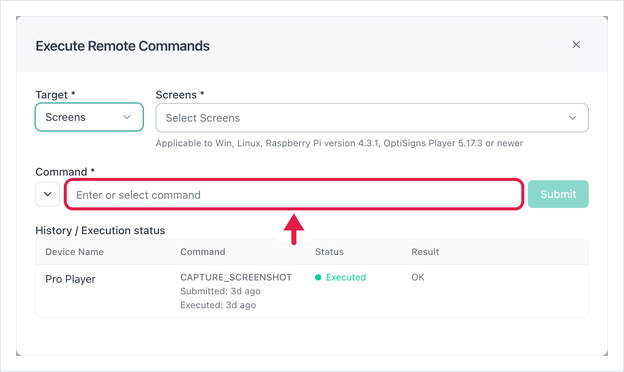Click the Device Name column header
This screenshot has height=372, width=624.
coord(74,252)
